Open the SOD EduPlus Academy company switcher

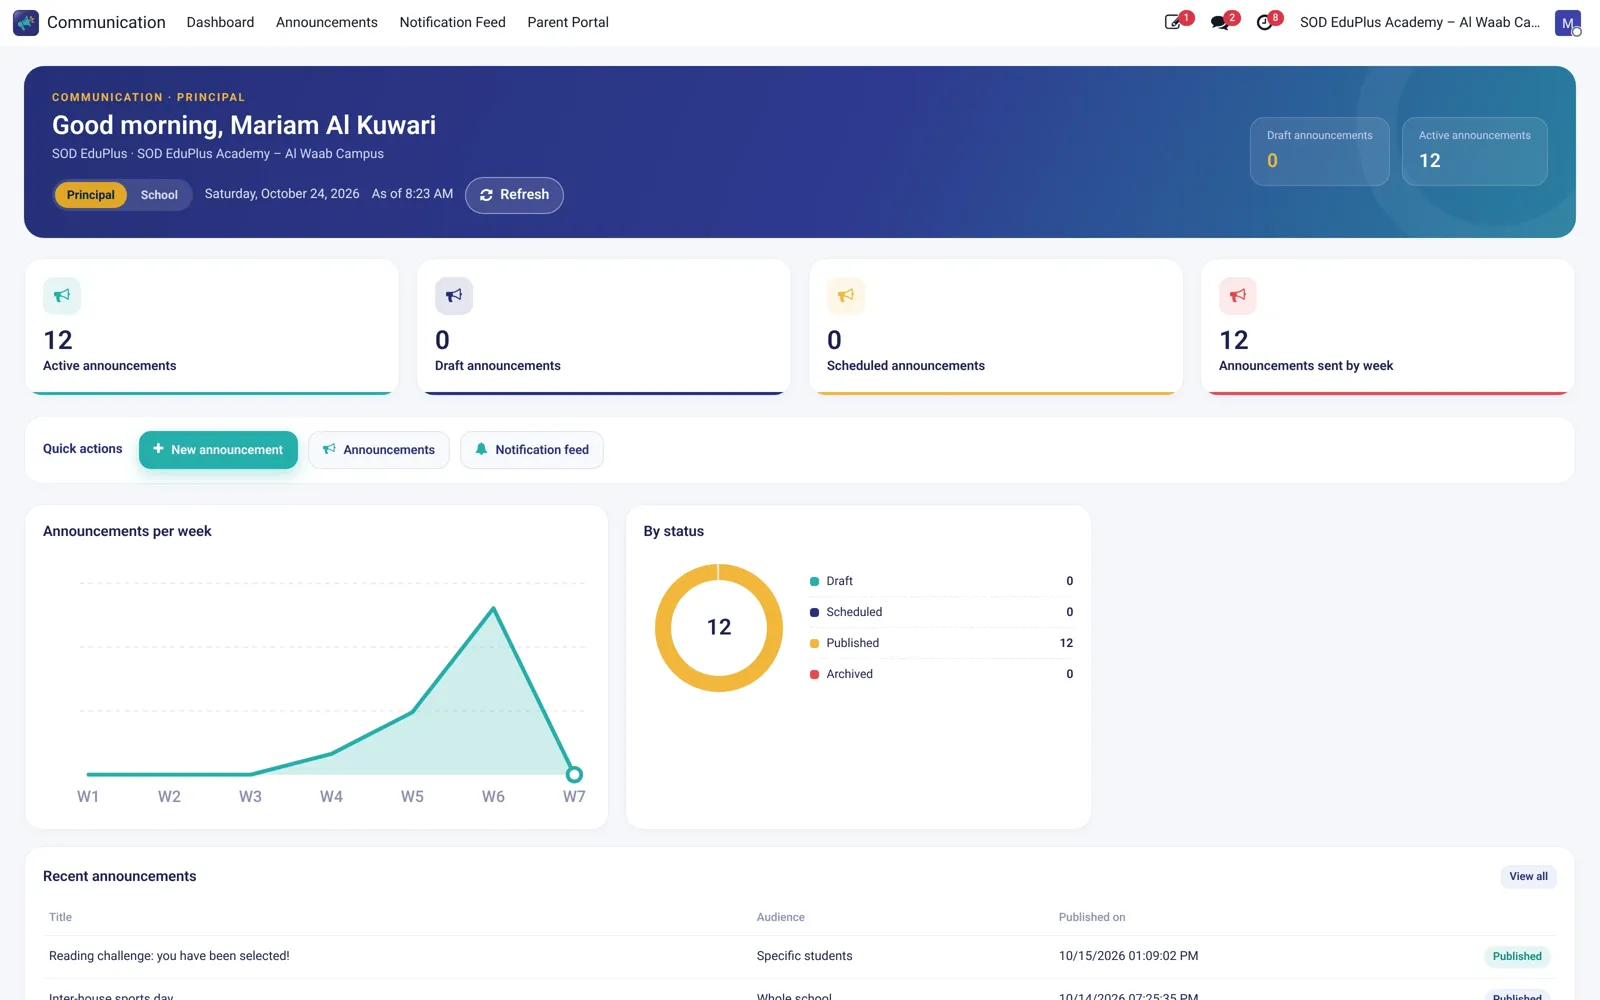(1419, 22)
